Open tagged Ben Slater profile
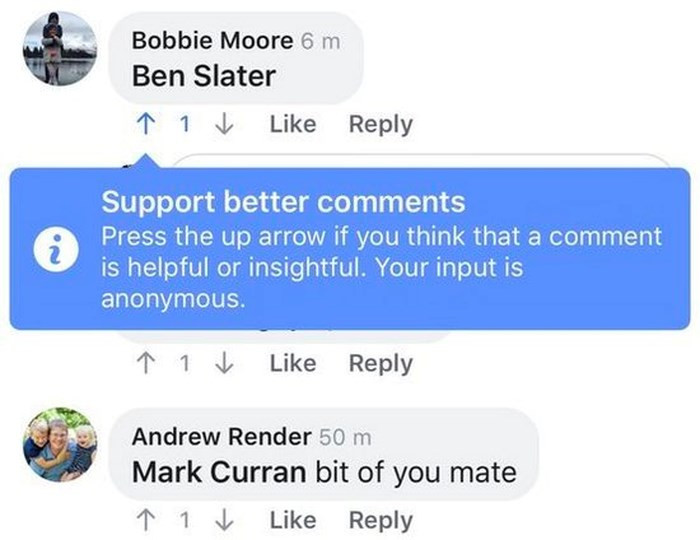This screenshot has width=700, height=540. tap(204, 76)
